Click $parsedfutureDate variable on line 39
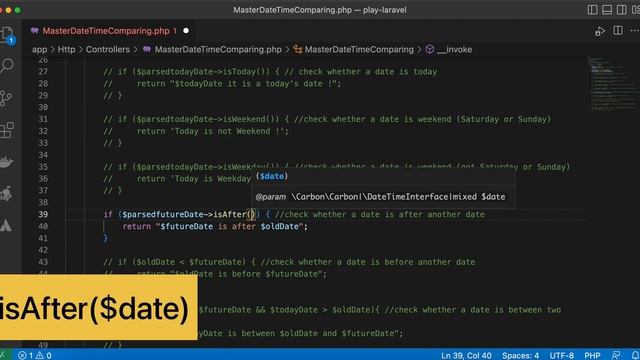This screenshot has width=640, height=360. coord(162,214)
